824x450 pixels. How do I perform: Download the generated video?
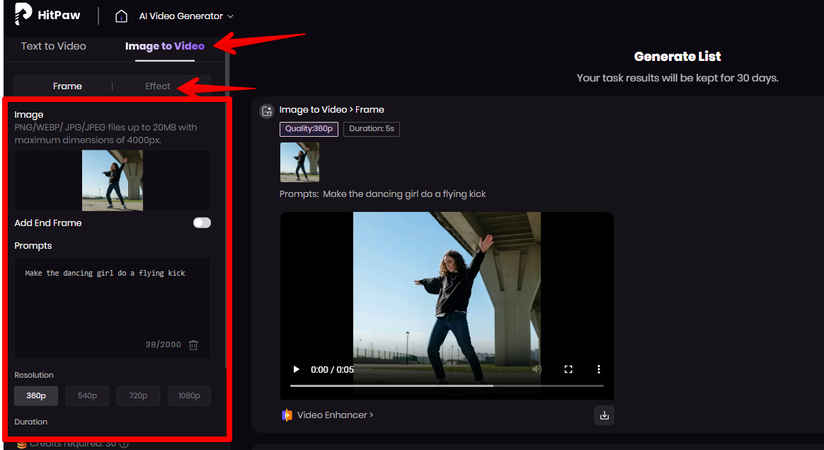pyautogui.click(x=604, y=415)
